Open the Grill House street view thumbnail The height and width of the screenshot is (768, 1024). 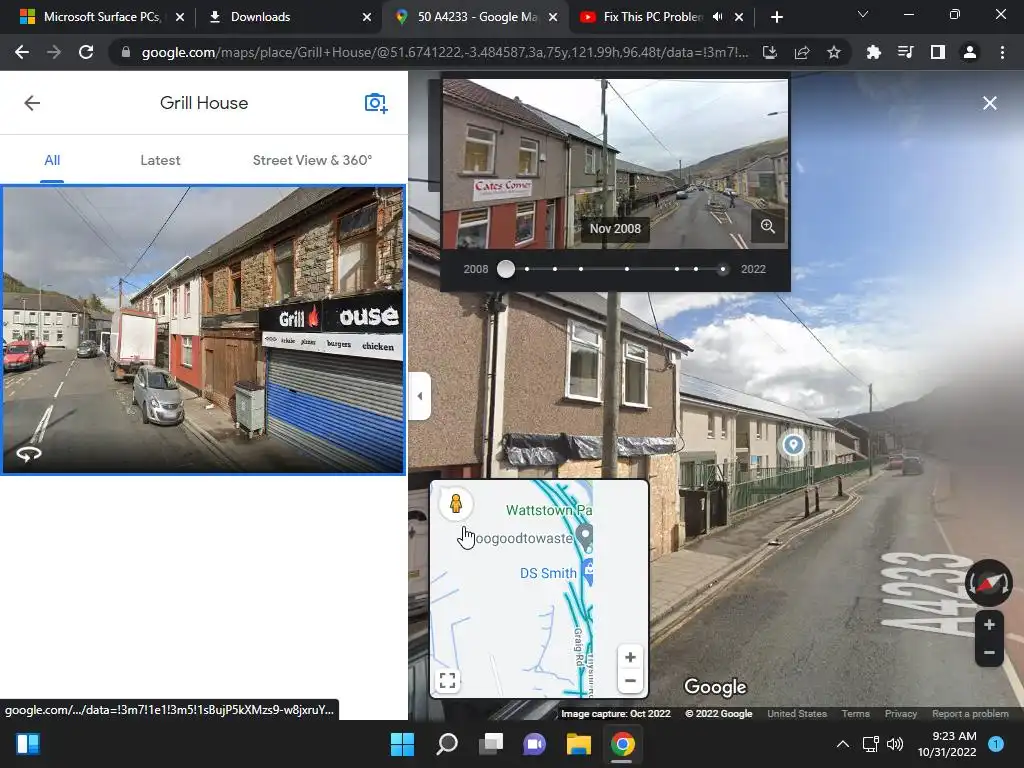click(x=203, y=330)
